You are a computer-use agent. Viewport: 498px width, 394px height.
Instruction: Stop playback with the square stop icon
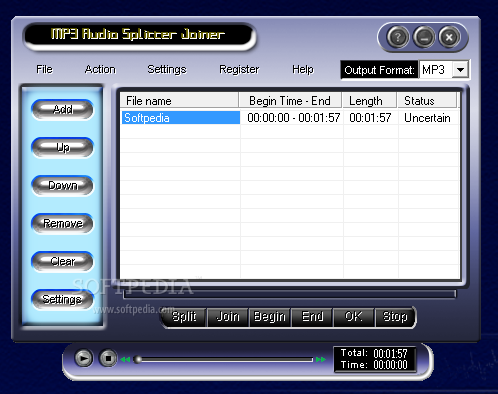pos(108,358)
